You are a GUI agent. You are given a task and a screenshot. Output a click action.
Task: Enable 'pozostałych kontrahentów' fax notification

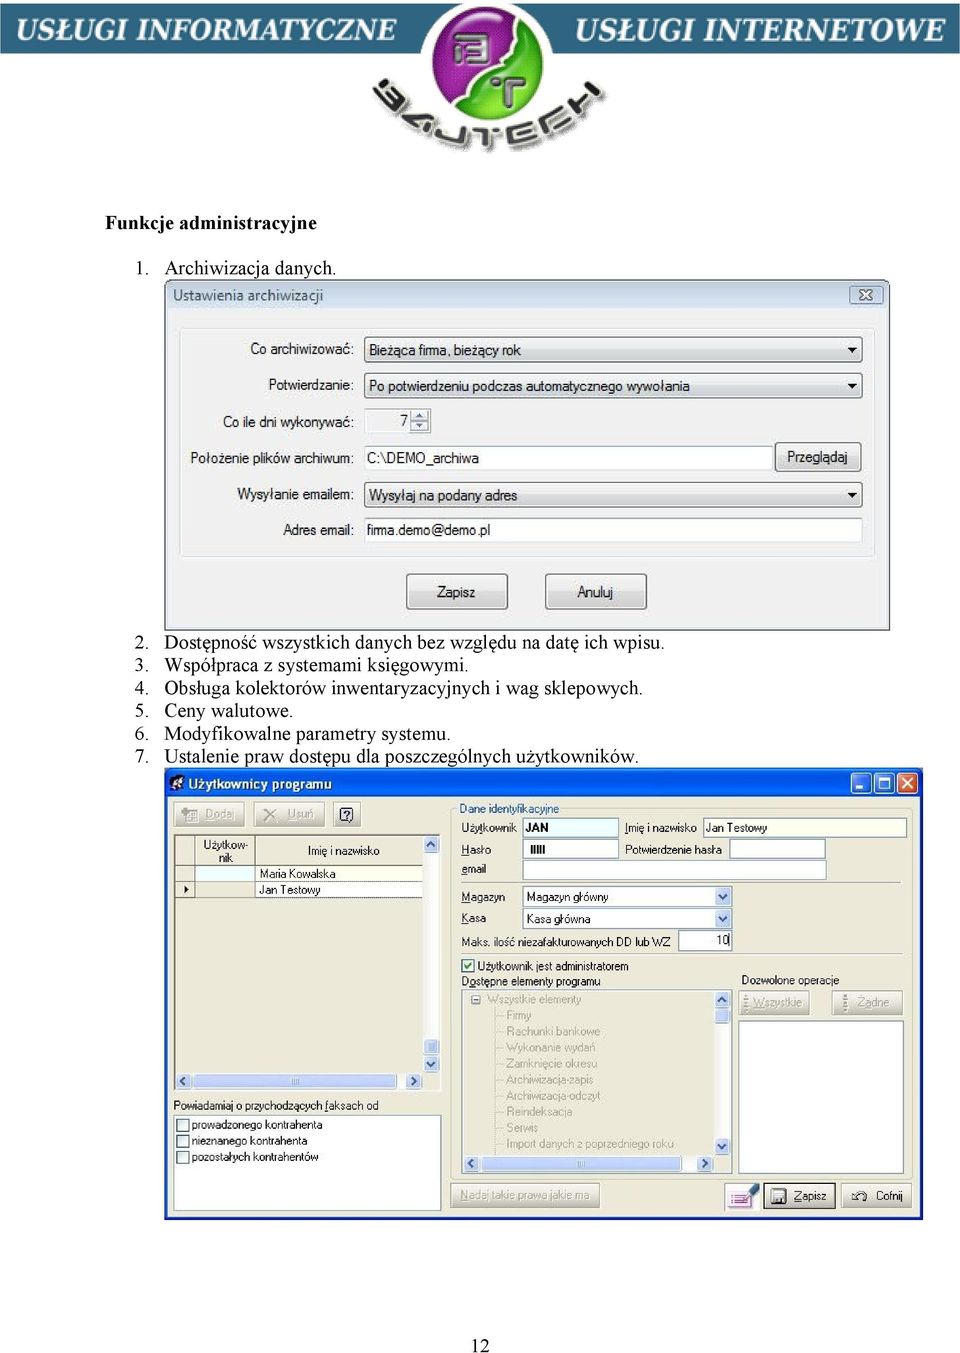(x=183, y=1157)
